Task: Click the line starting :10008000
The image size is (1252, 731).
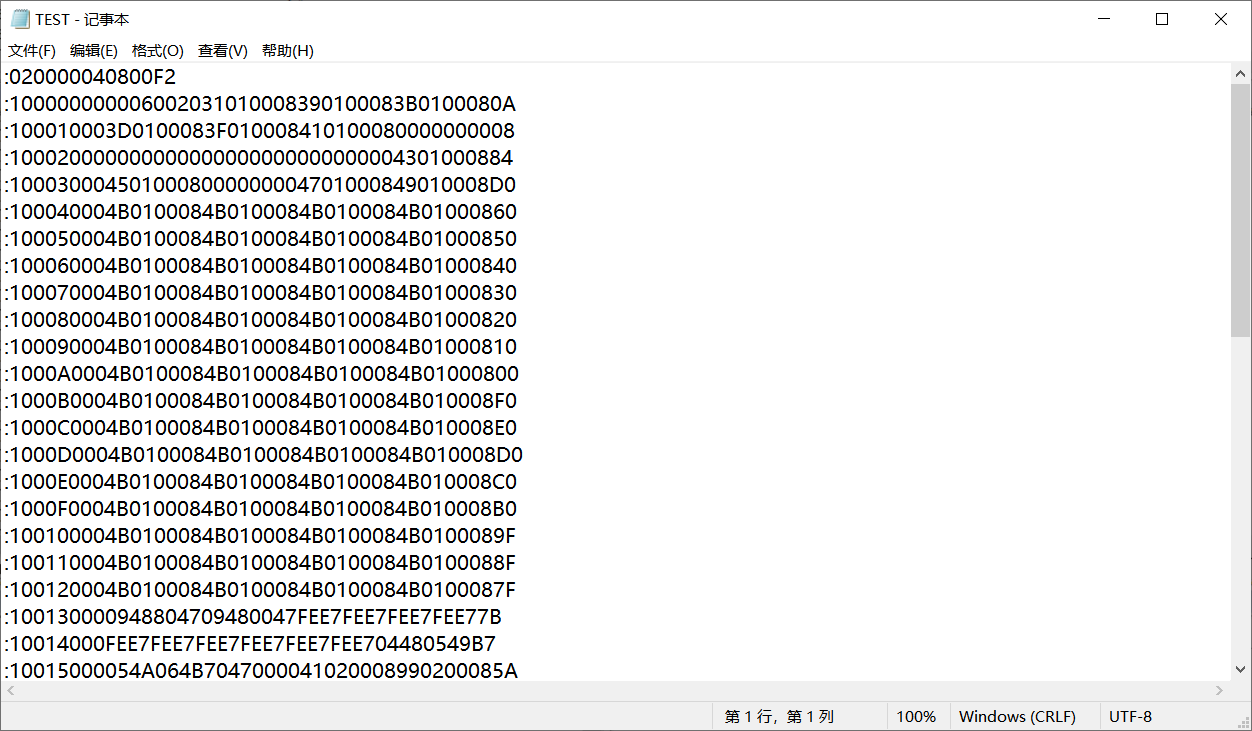Action: [261, 320]
